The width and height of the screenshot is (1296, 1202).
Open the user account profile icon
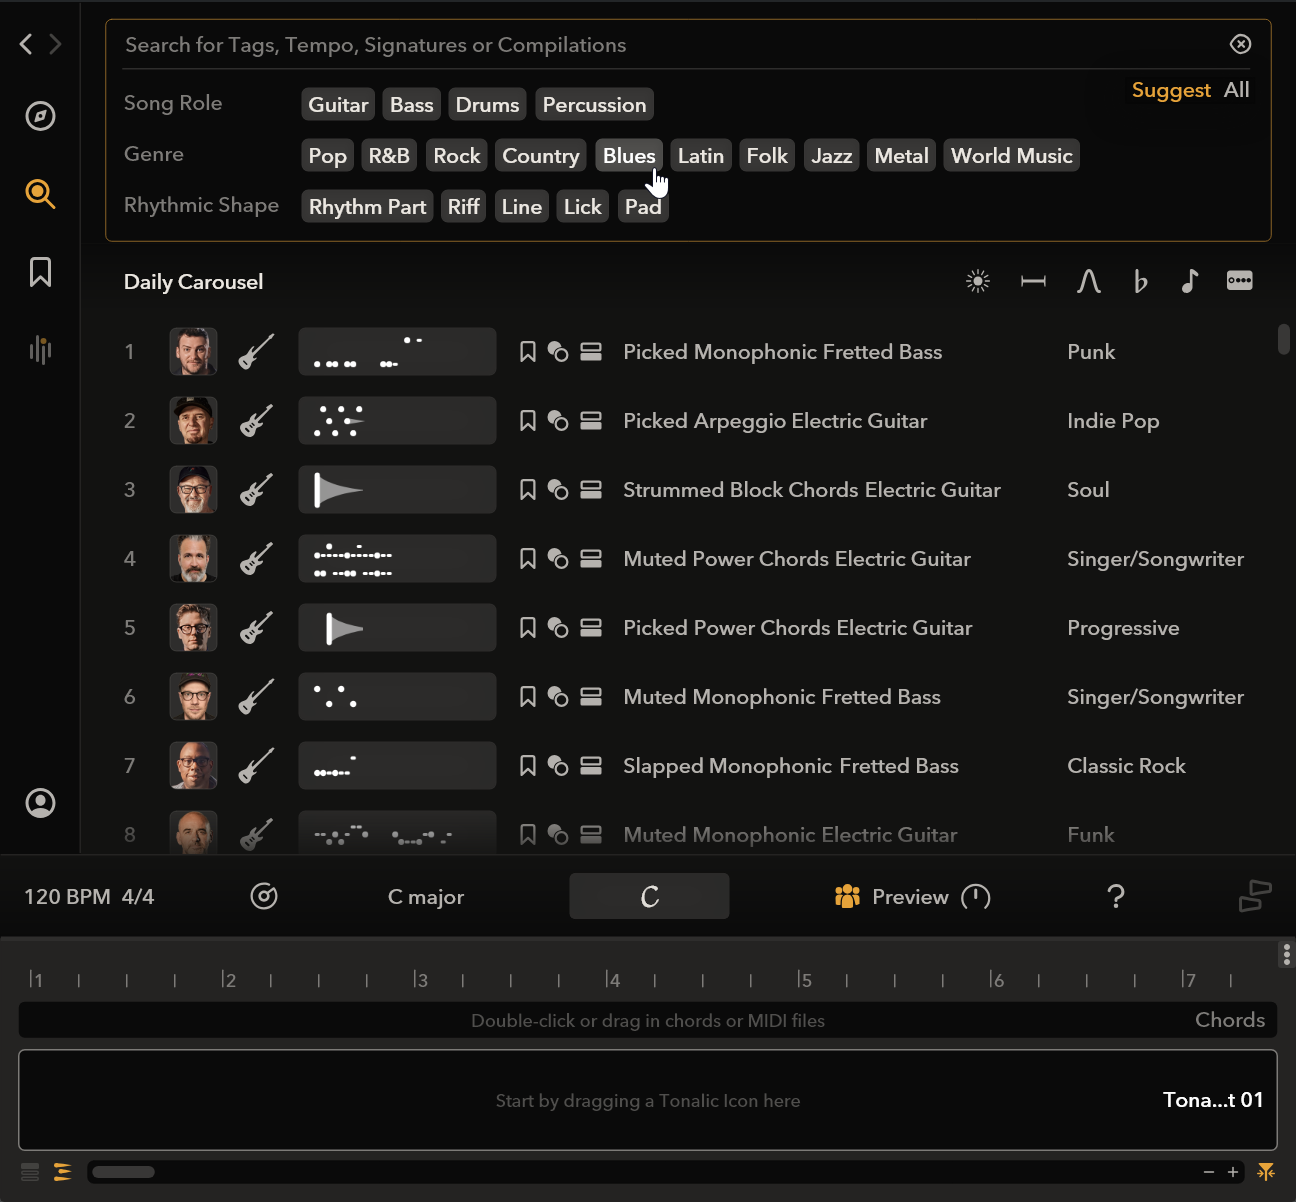pos(40,803)
